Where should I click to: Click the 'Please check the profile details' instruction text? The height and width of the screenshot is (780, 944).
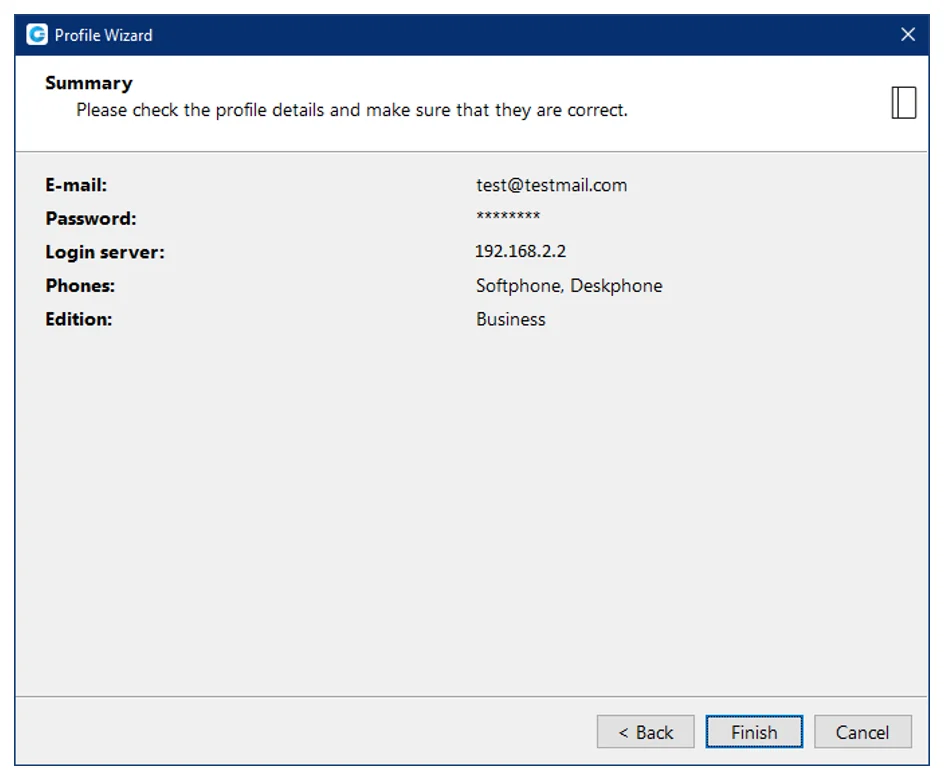pyautogui.click(x=352, y=110)
